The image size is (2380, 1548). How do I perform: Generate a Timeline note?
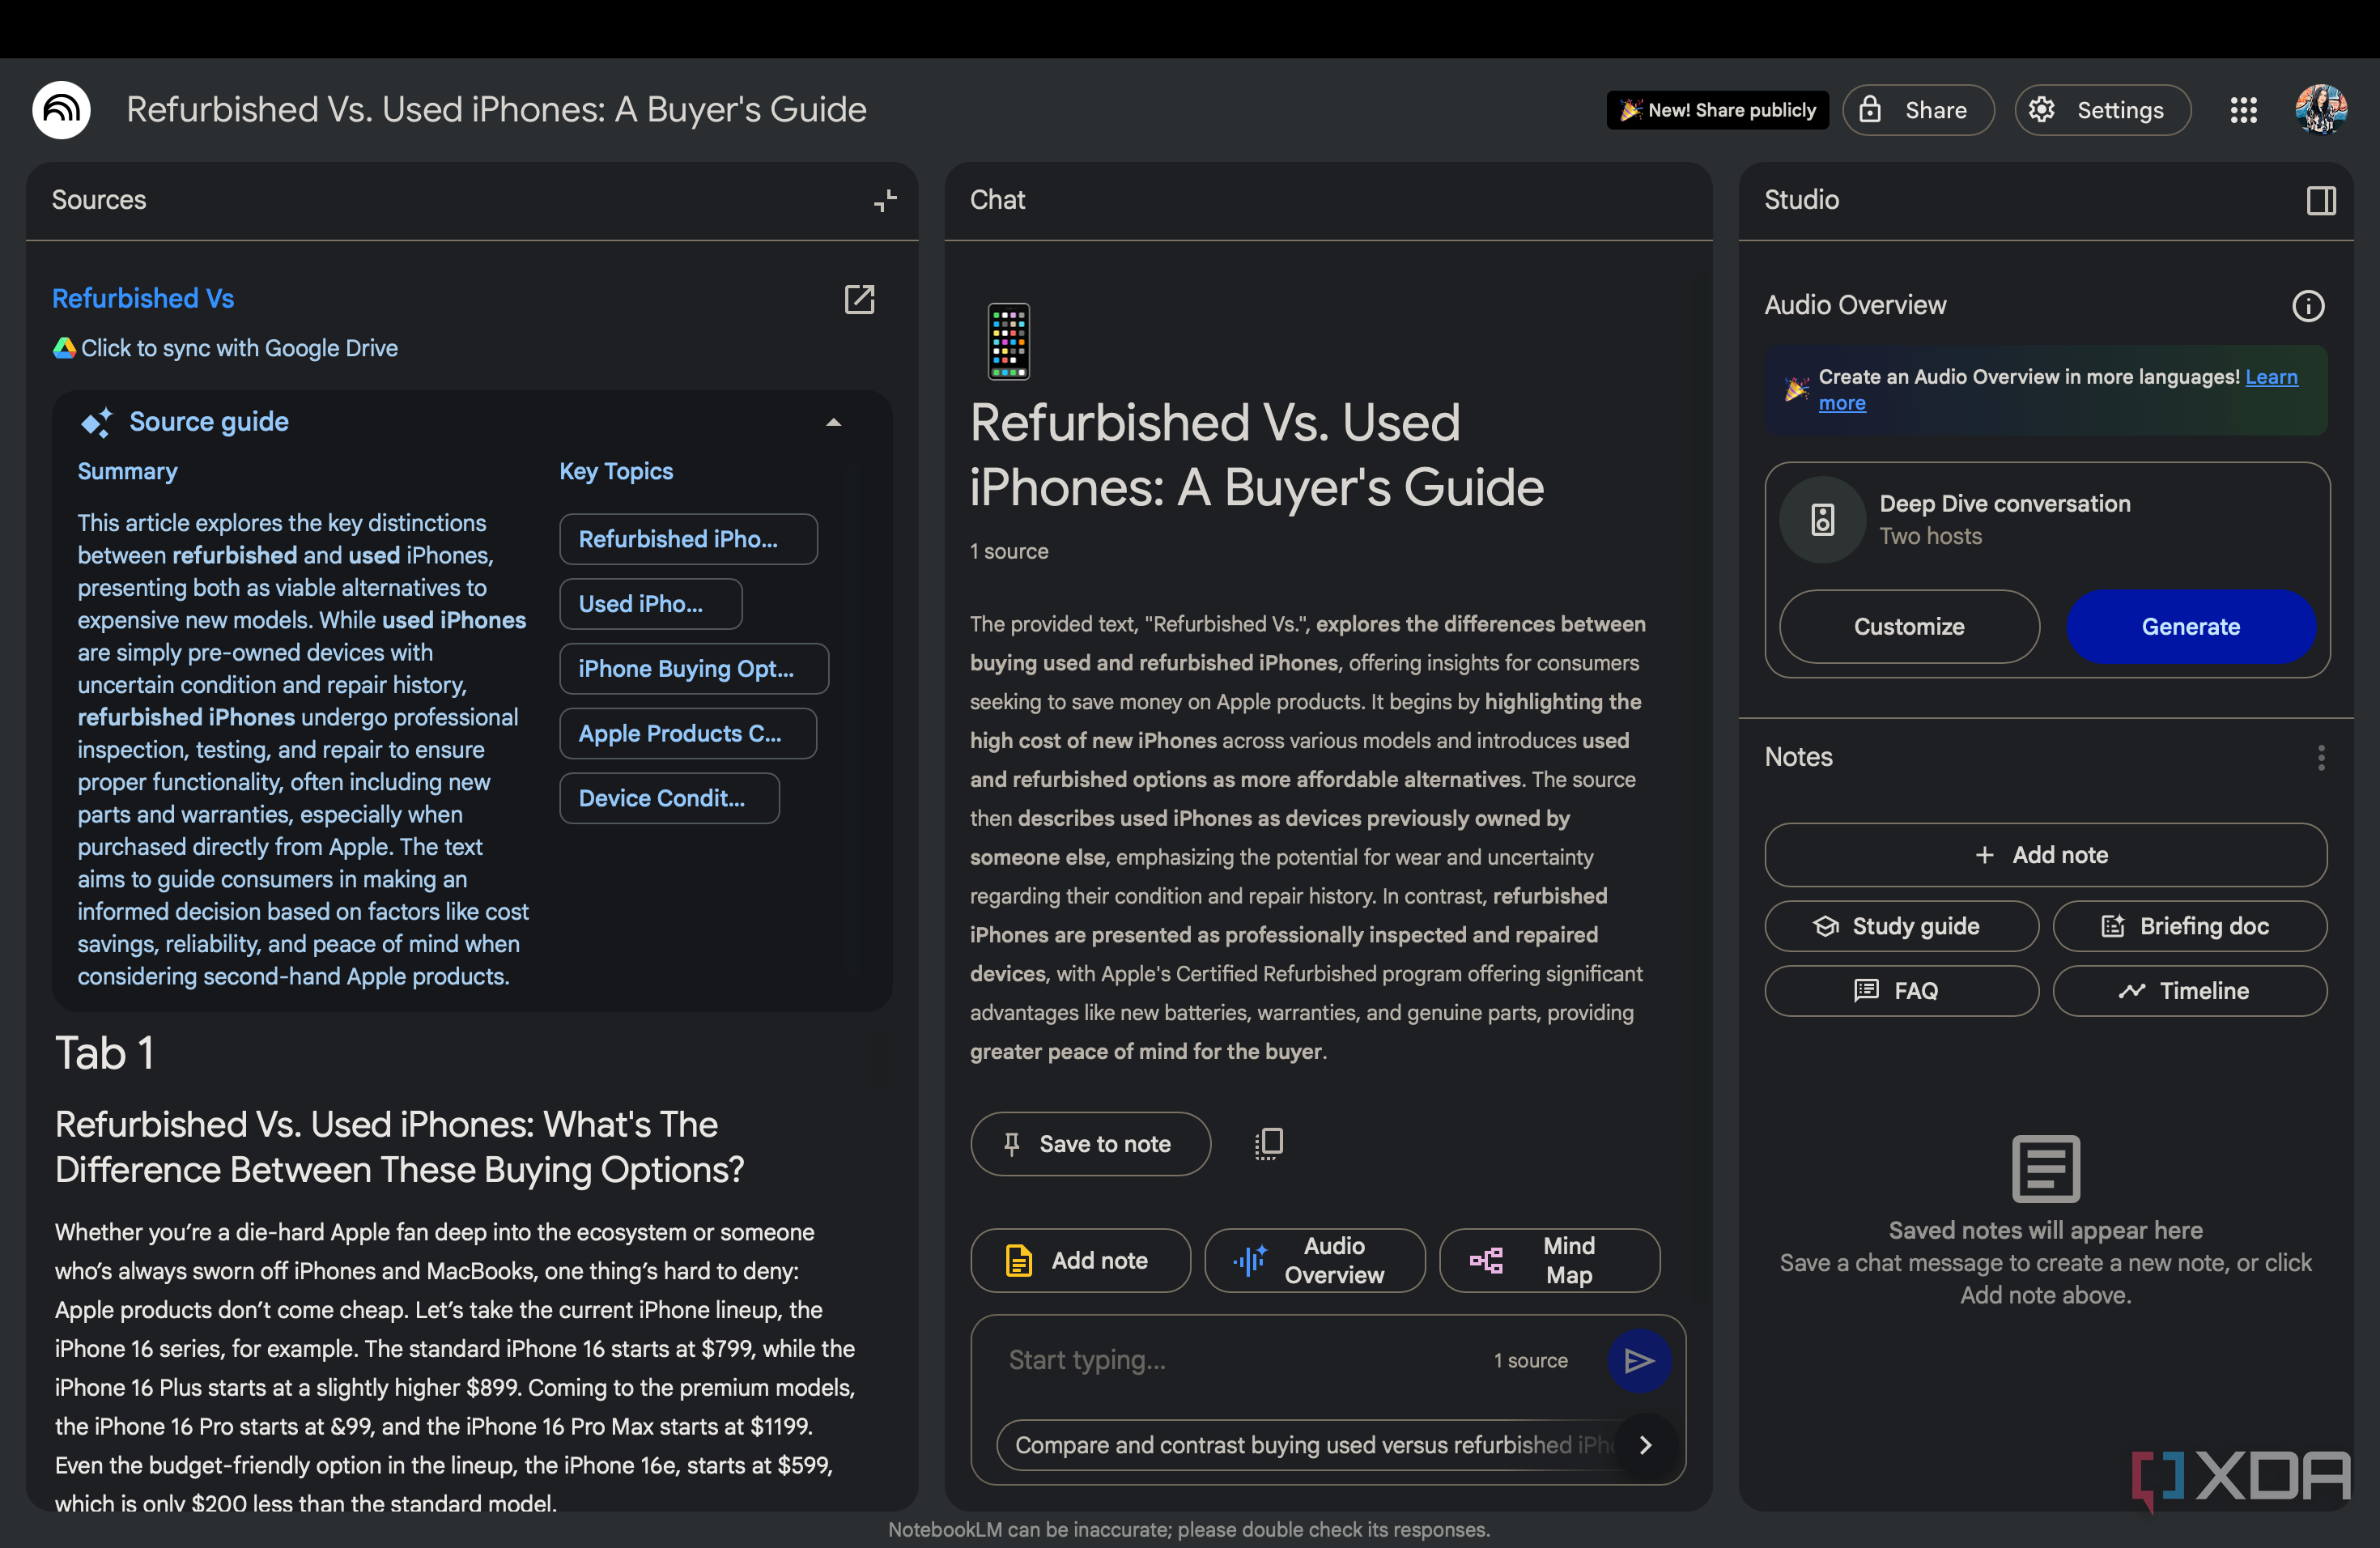click(2189, 991)
